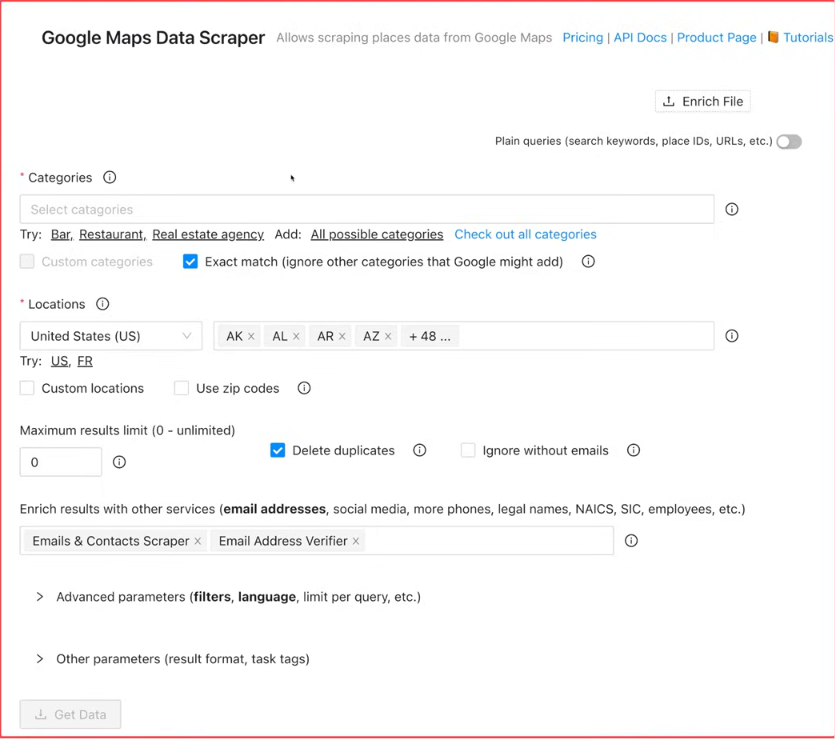Open the Product Page link
Viewport: 835px width, 739px height.
point(716,38)
